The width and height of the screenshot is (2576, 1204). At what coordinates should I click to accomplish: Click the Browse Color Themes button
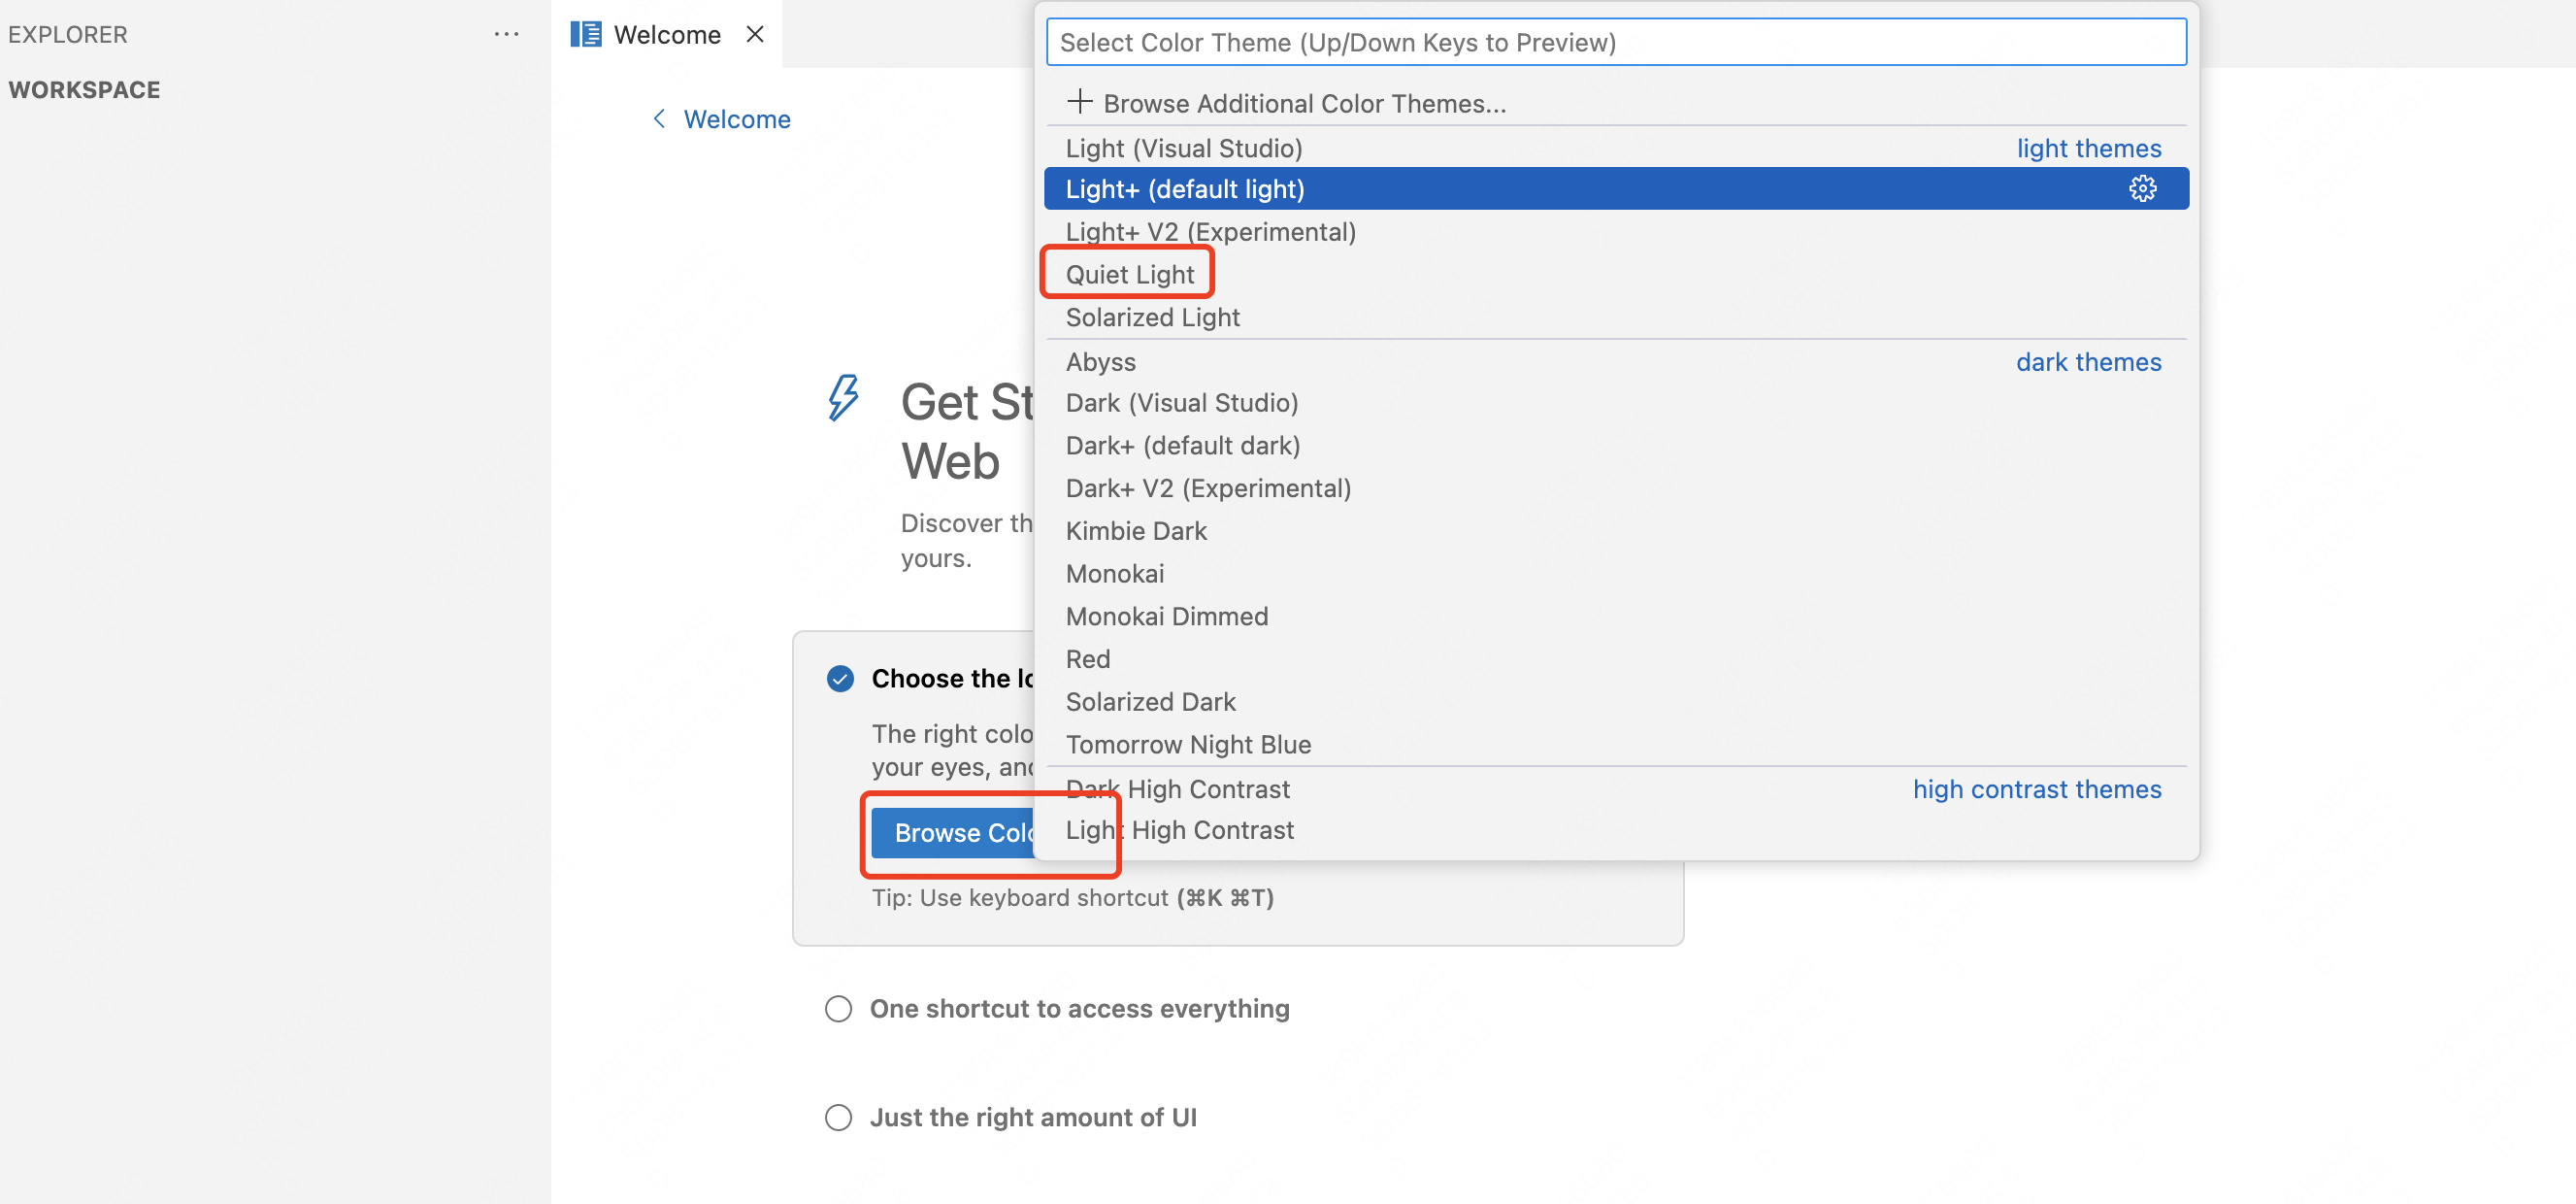coord(952,832)
